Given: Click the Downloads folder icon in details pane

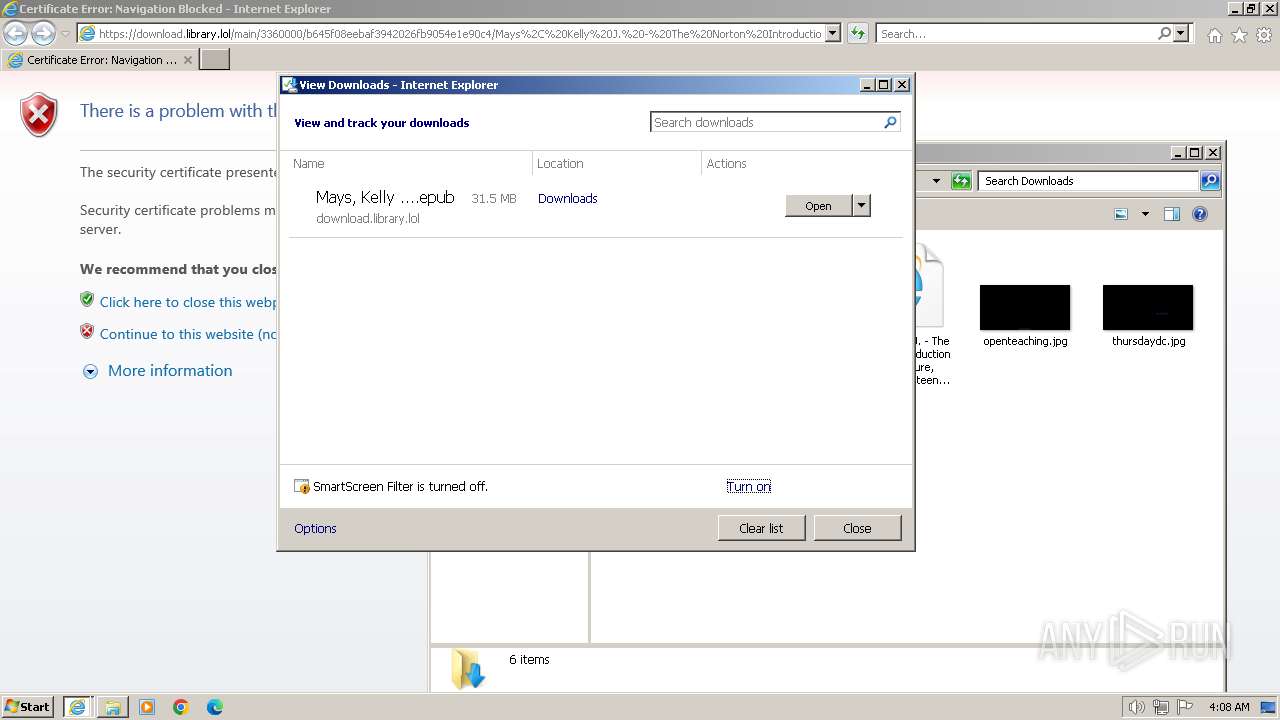Looking at the screenshot, I should click(468, 668).
